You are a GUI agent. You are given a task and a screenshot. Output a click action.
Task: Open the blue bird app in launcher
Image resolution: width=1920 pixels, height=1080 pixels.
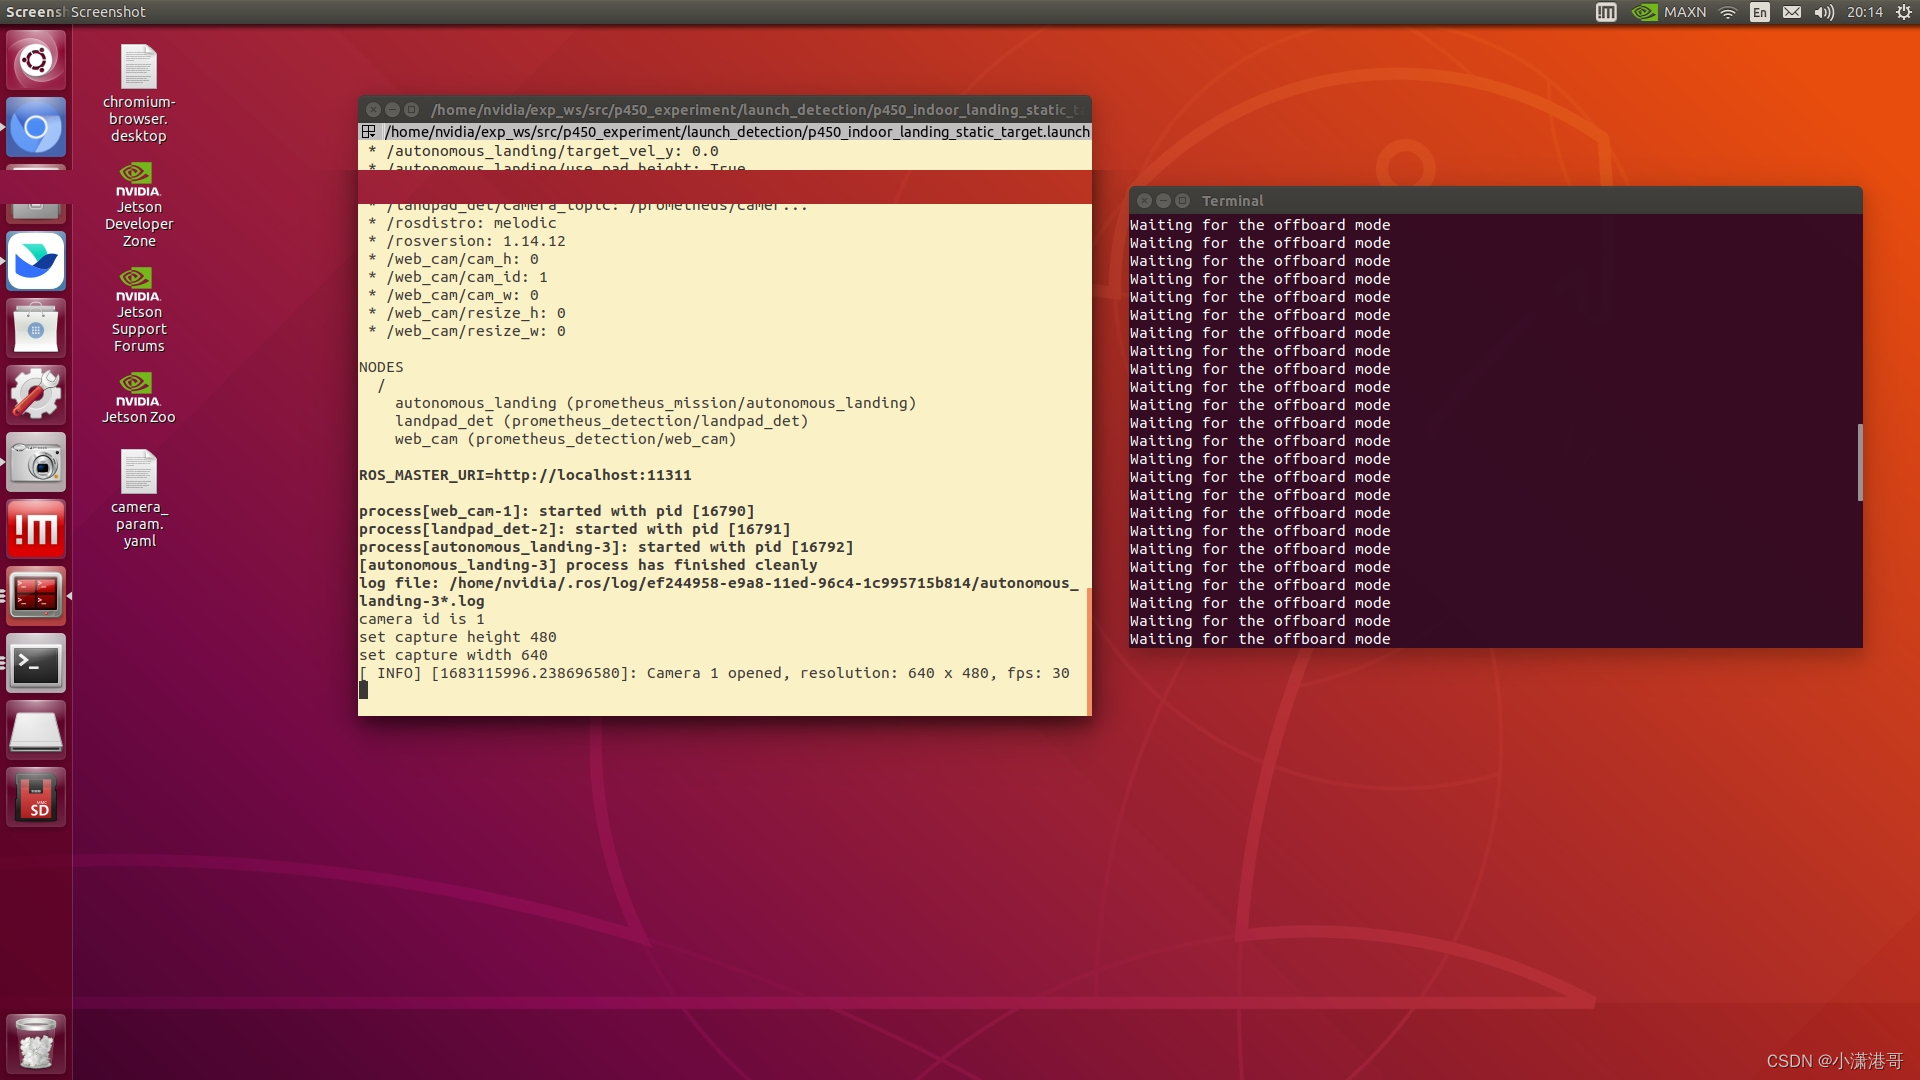tap(36, 261)
